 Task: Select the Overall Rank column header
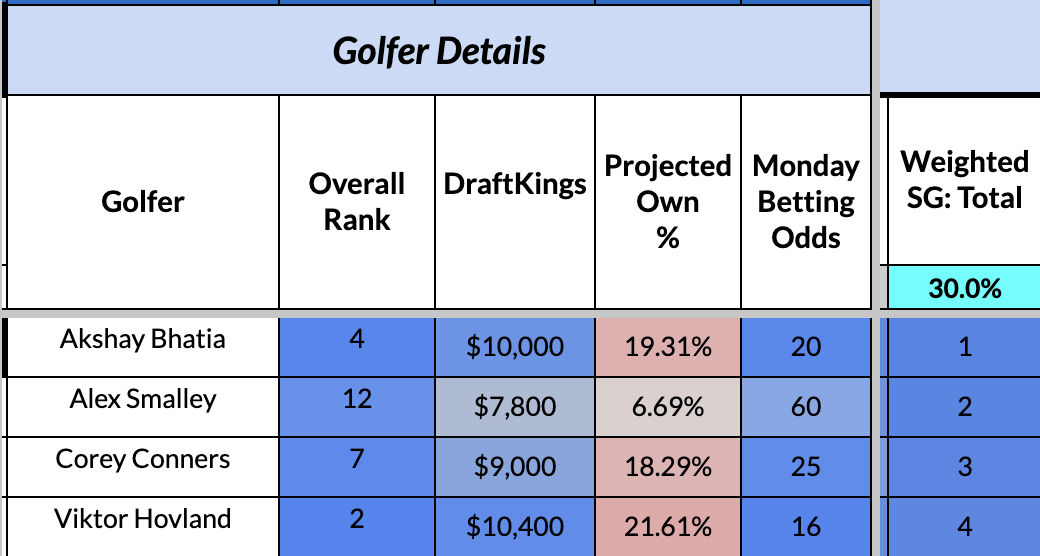357,202
